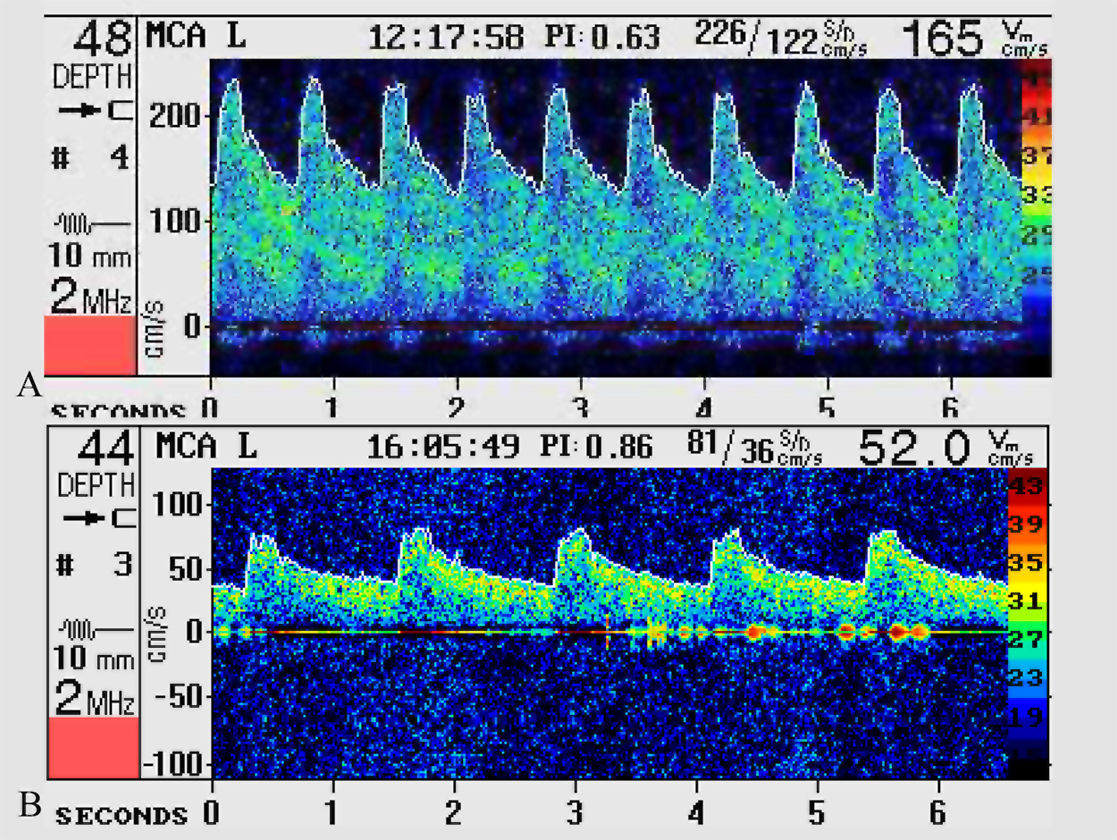This screenshot has width=1117, height=840.
Task: Click the 12:17:58 timestamp
Action: (446, 39)
